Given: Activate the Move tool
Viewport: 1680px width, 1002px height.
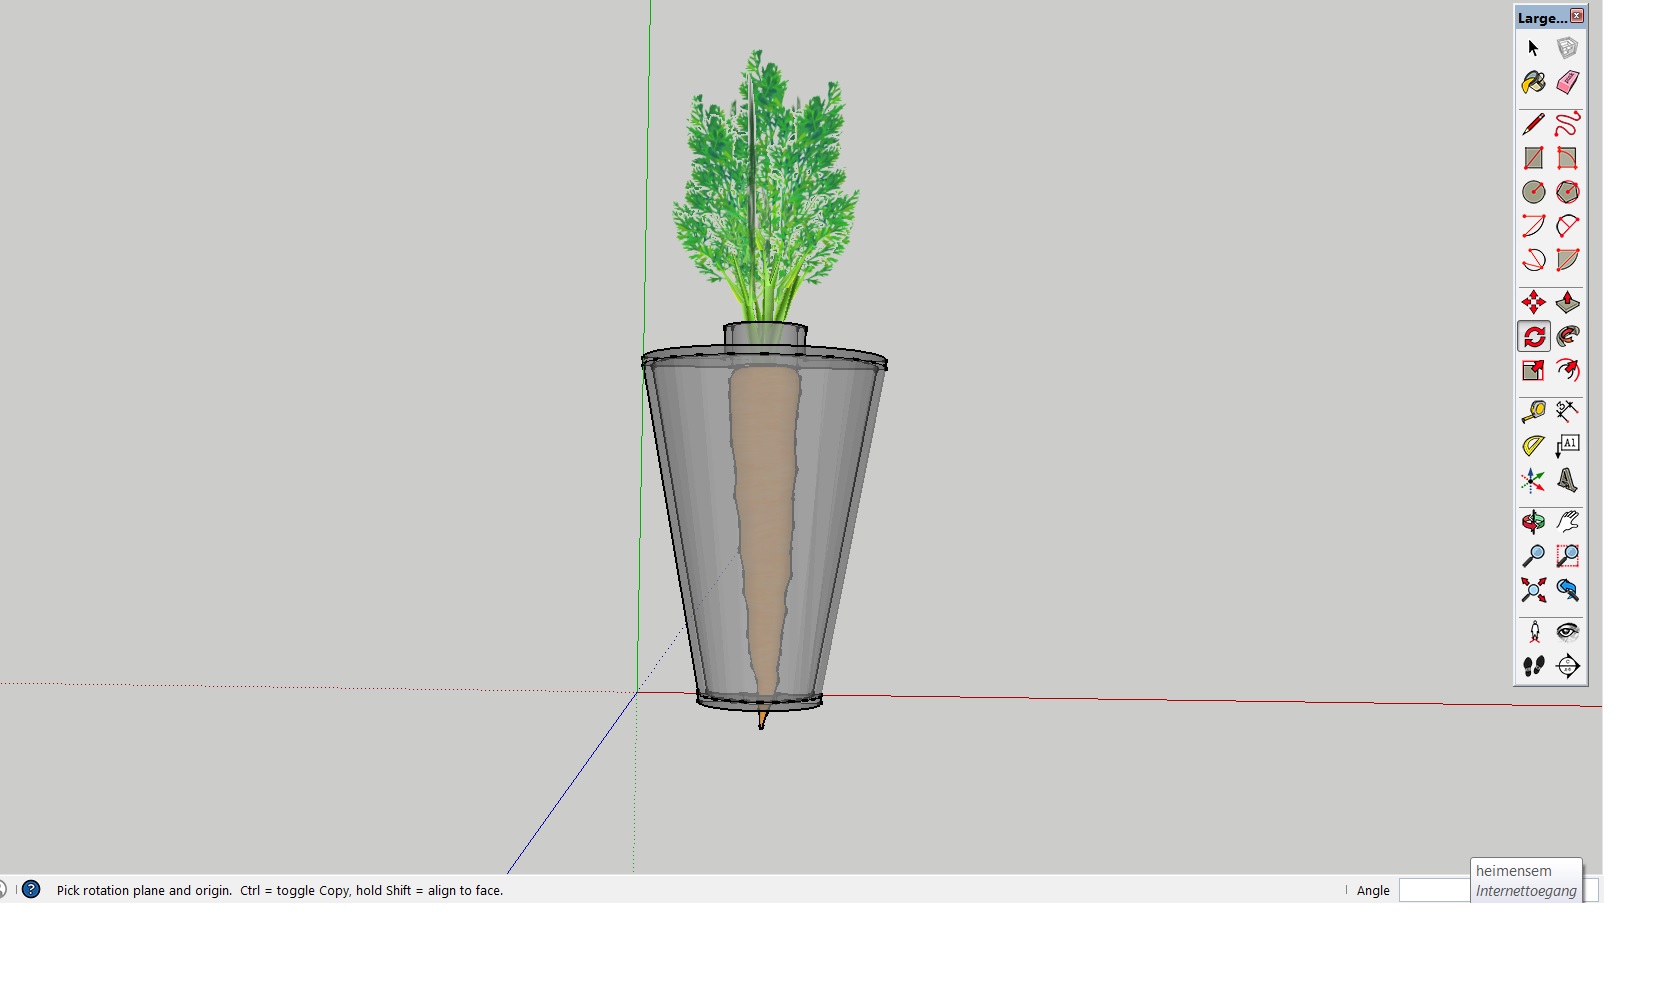Looking at the screenshot, I should [1533, 302].
